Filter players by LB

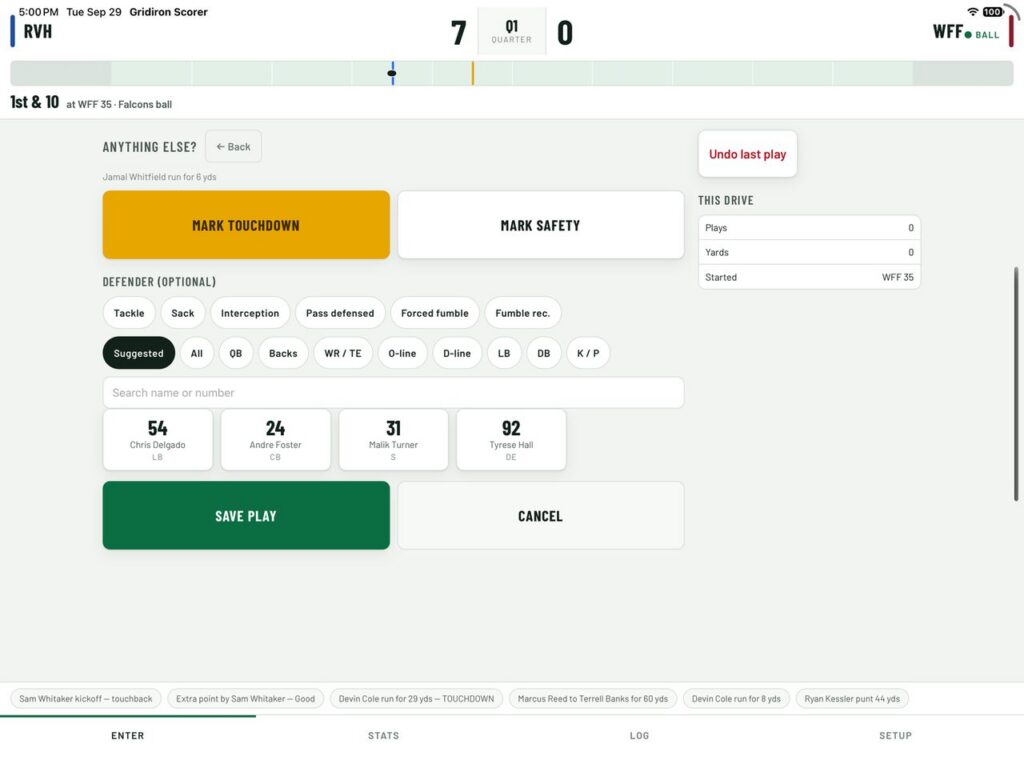(504, 353)
